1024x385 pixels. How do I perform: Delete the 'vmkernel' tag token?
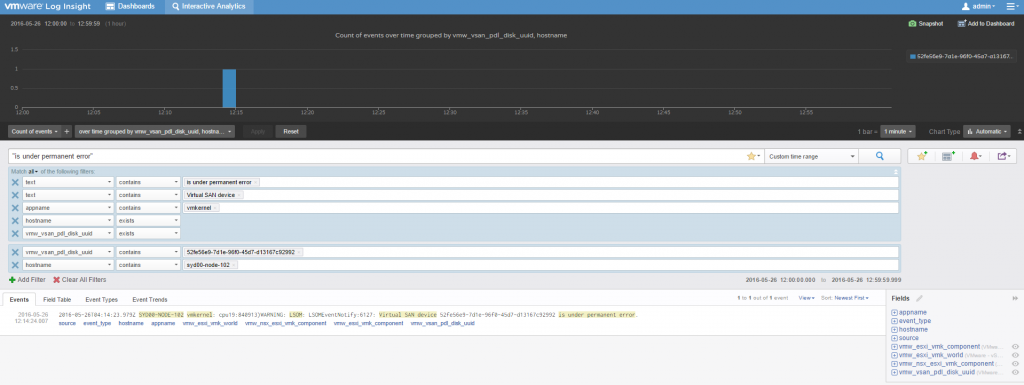click(x=216, y=208)
